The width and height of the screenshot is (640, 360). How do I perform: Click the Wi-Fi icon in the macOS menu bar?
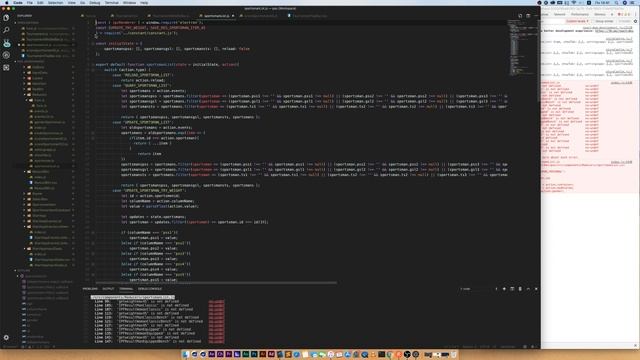[574, 2]
